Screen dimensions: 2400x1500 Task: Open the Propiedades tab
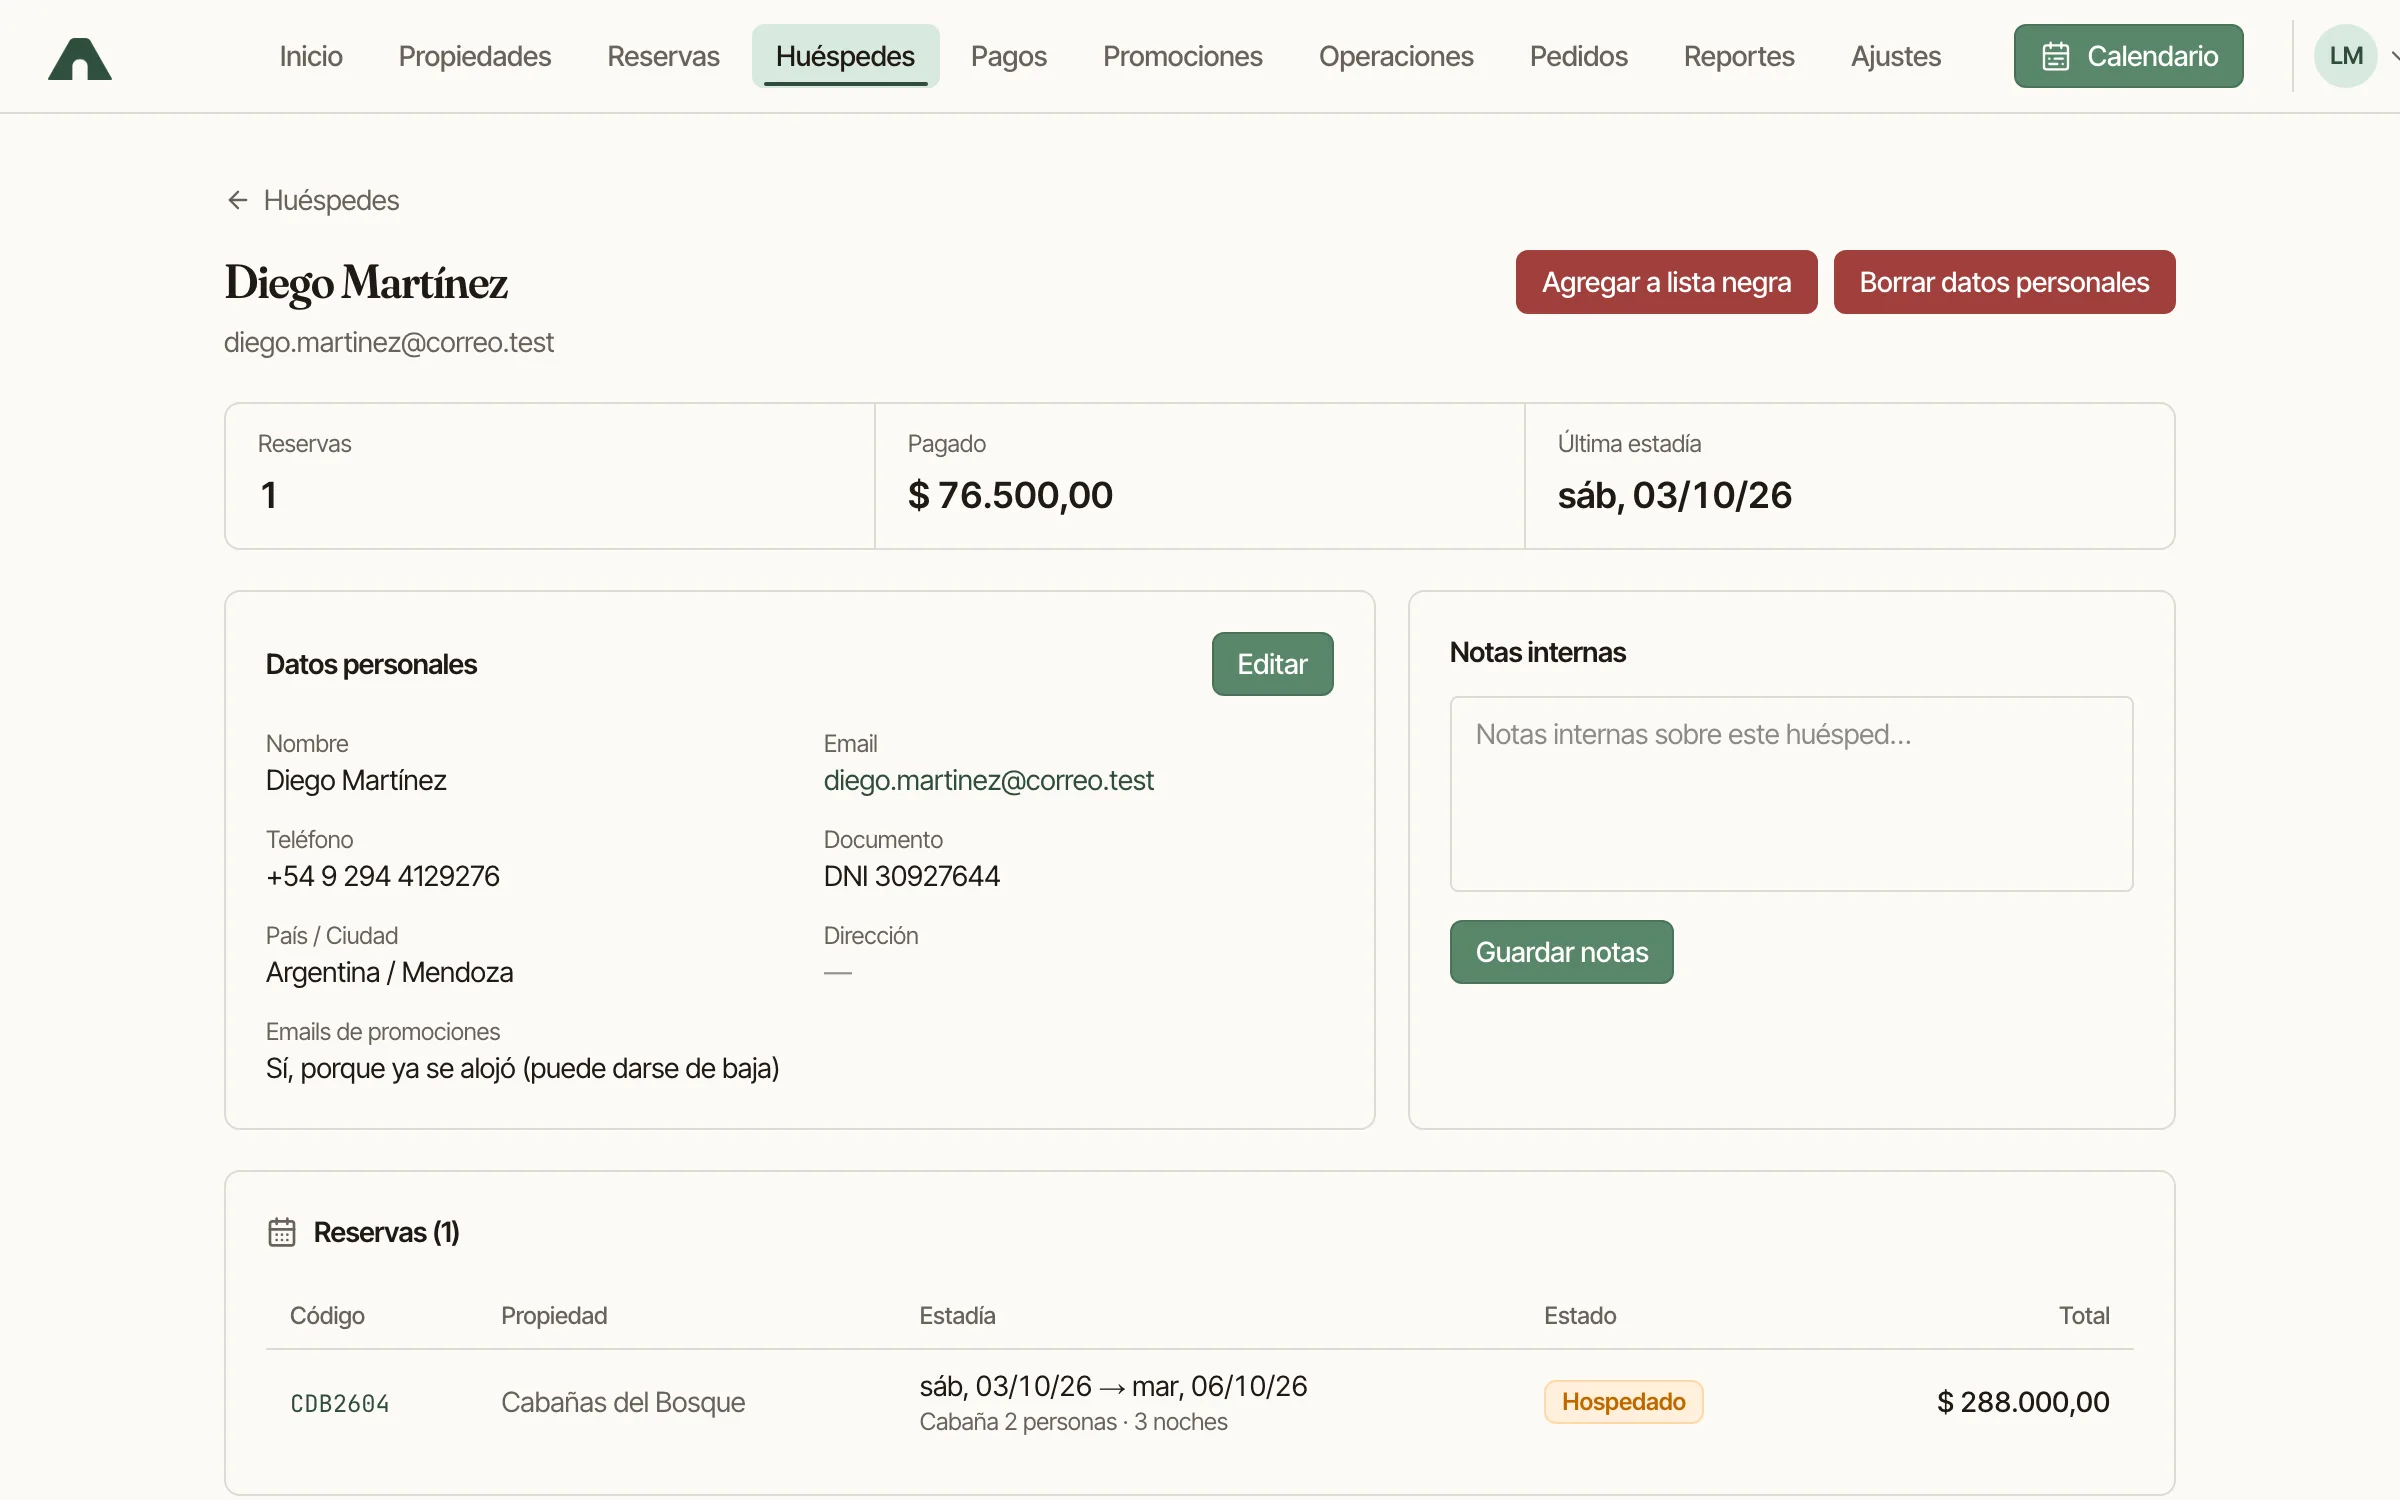pyautogui.click(x=475, y=56)
